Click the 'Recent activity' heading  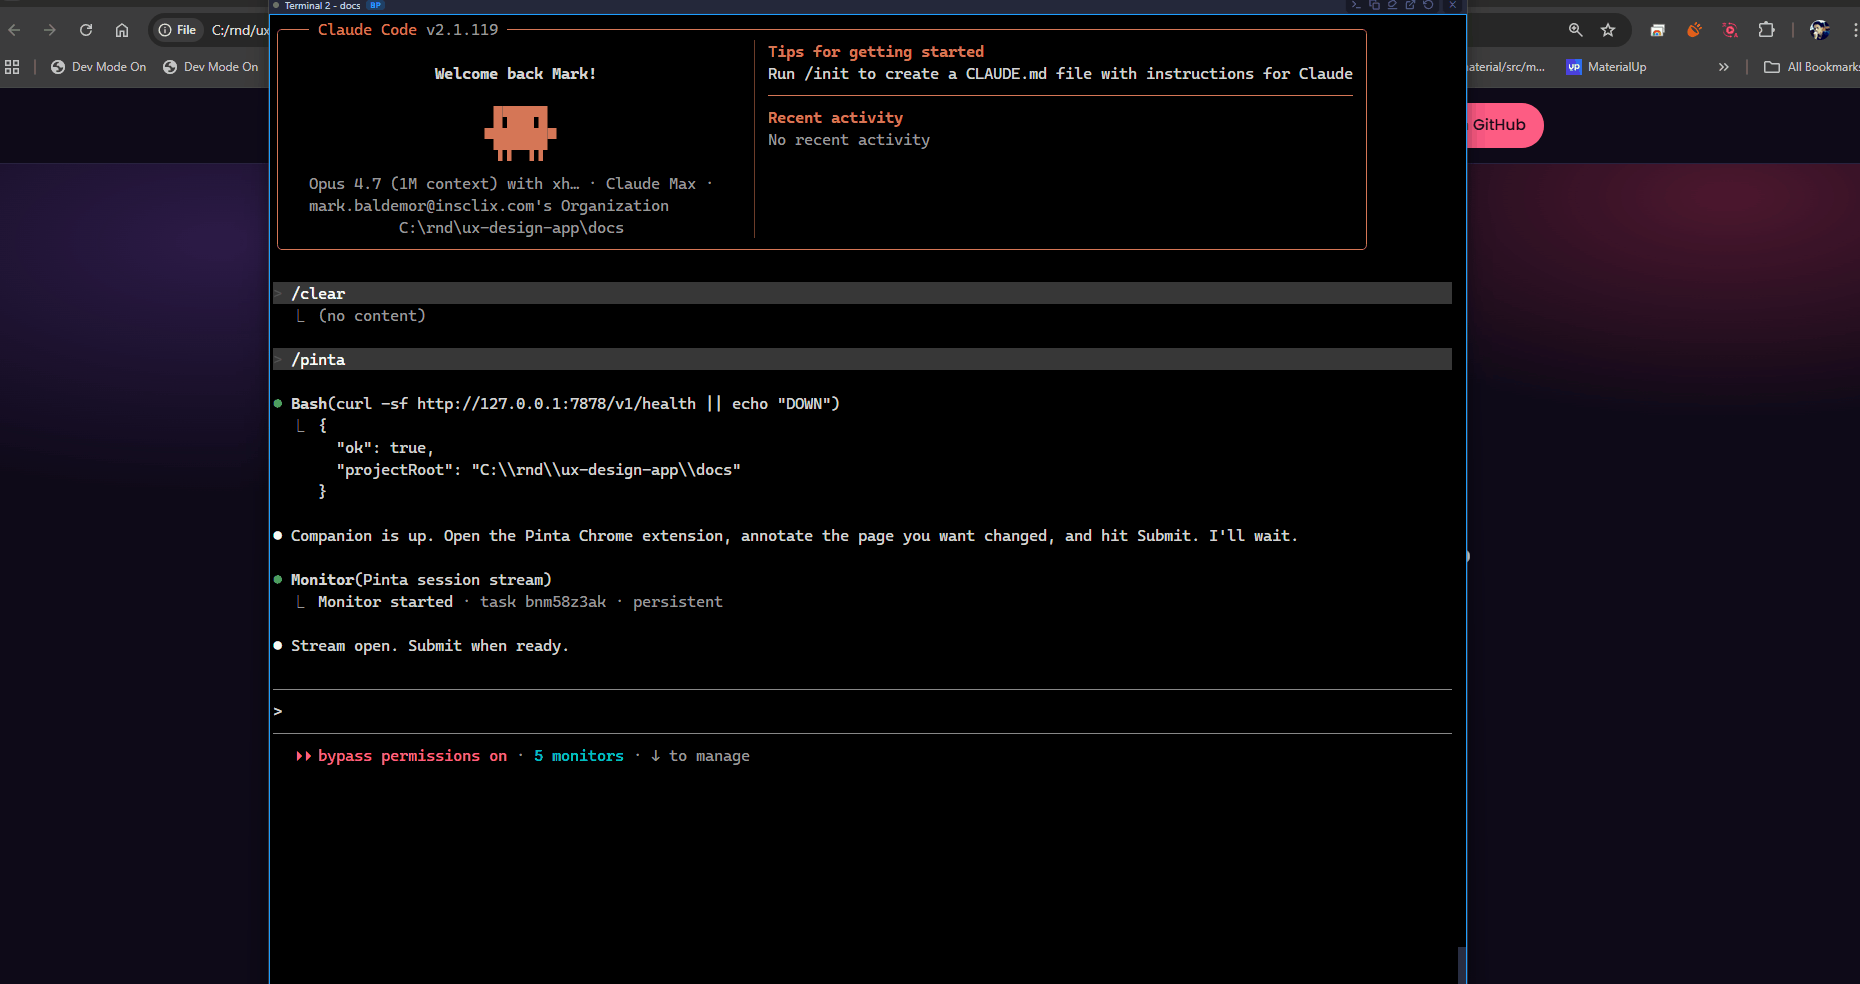[x=835, y=118]
